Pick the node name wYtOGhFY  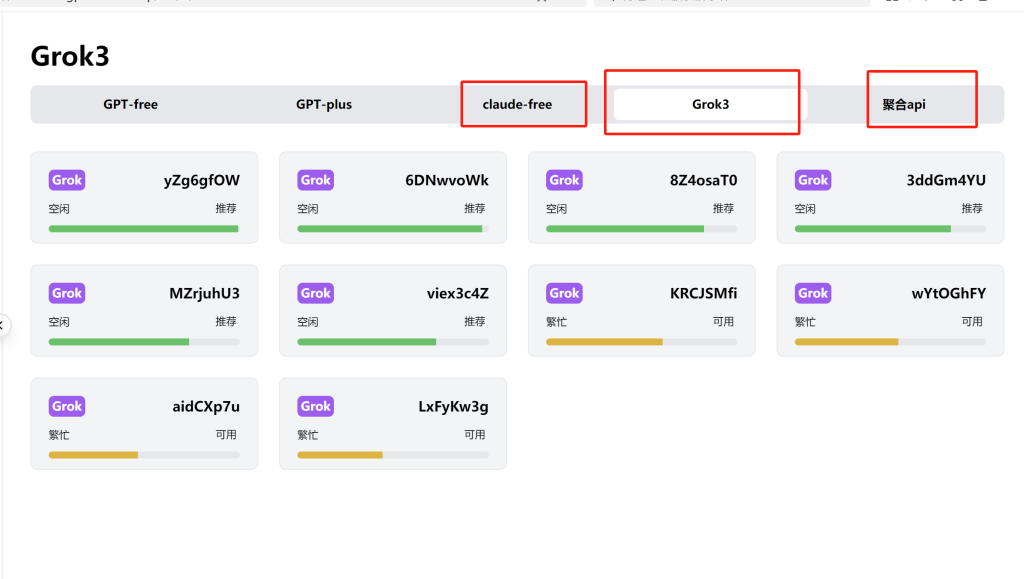click(949, 293)
